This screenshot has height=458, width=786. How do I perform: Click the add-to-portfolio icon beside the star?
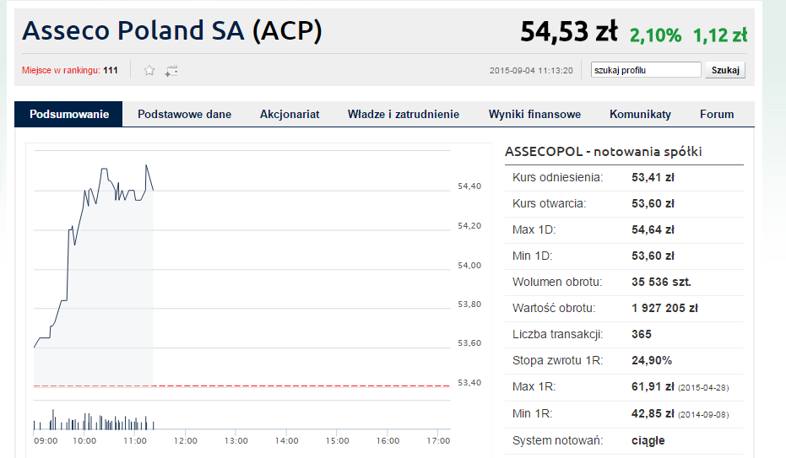(171, 70)
